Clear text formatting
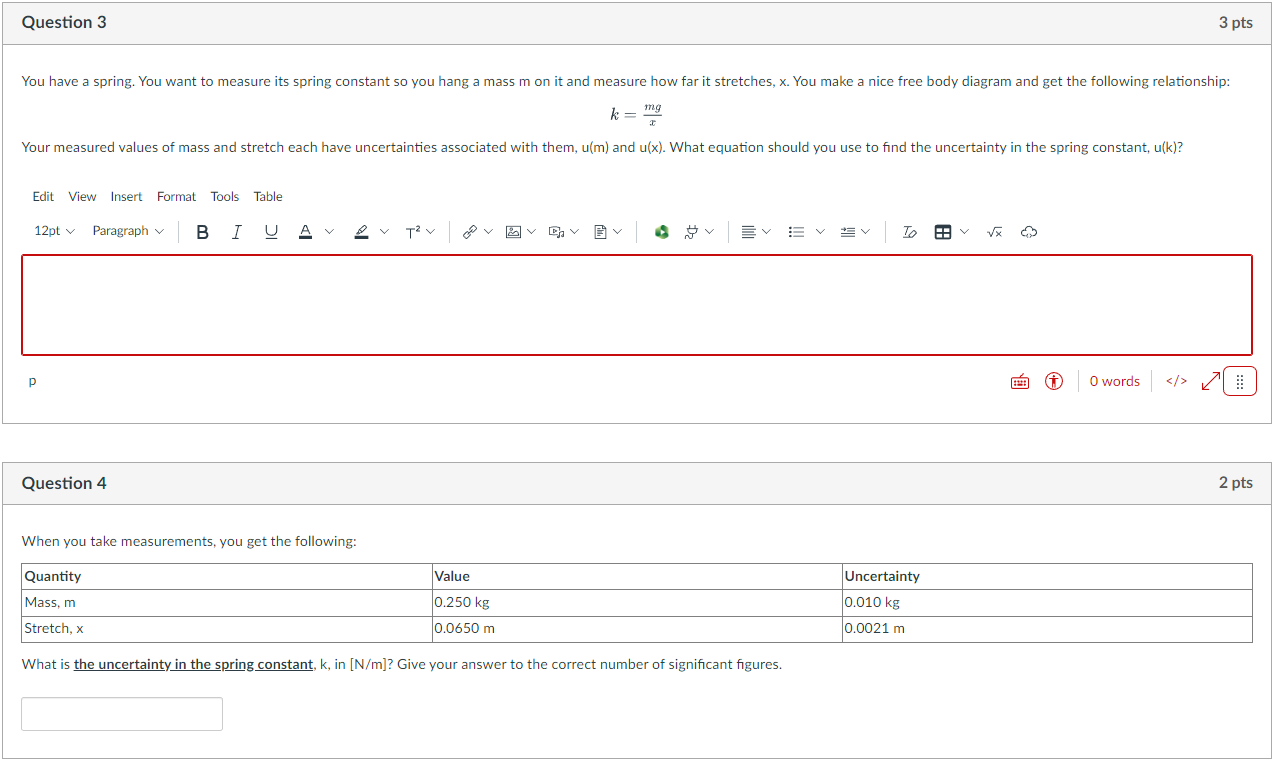 [x=908, y=231]
